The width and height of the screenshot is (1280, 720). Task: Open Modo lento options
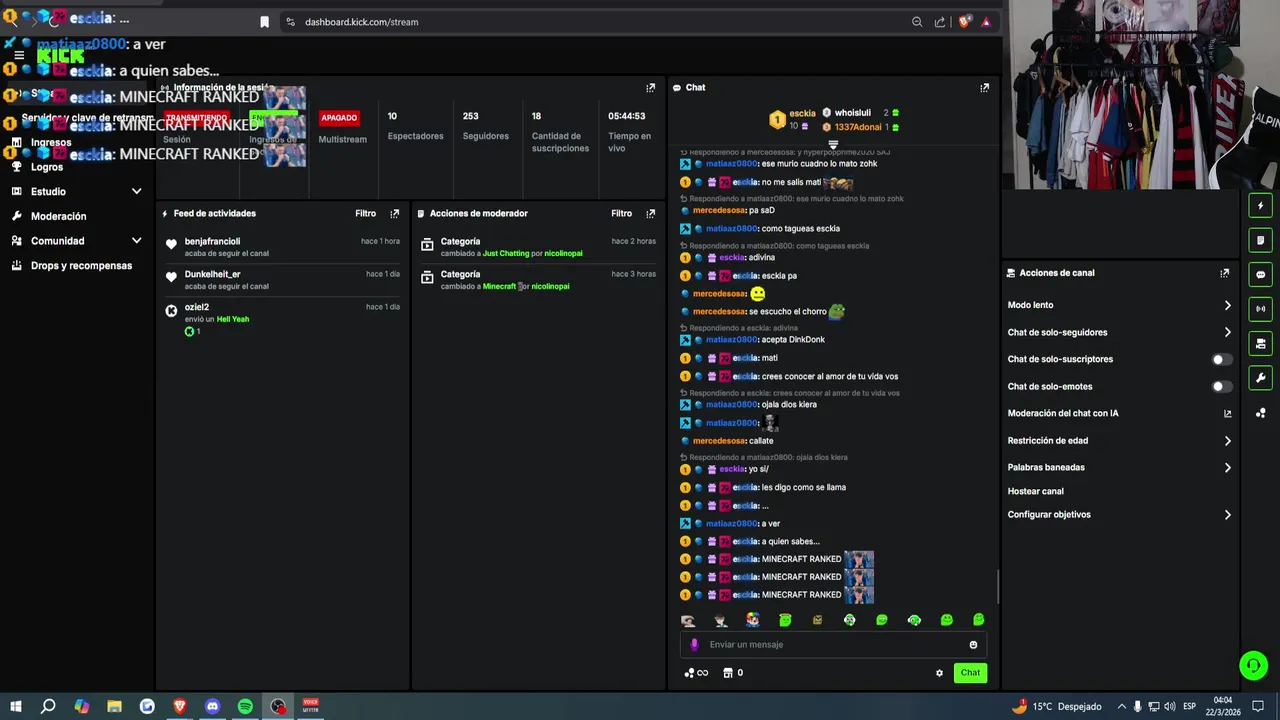tap(1119, 305)
